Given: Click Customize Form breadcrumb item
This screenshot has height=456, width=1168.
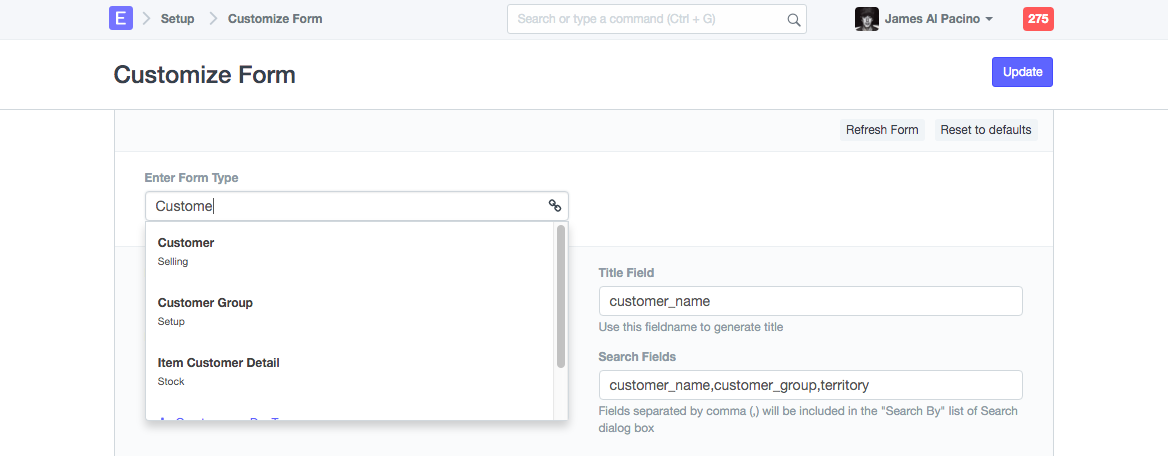Looking at the screenshot, I should [275, 19].
